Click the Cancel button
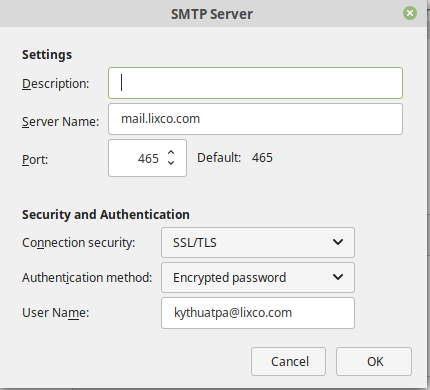 click(x=288, y=362)
